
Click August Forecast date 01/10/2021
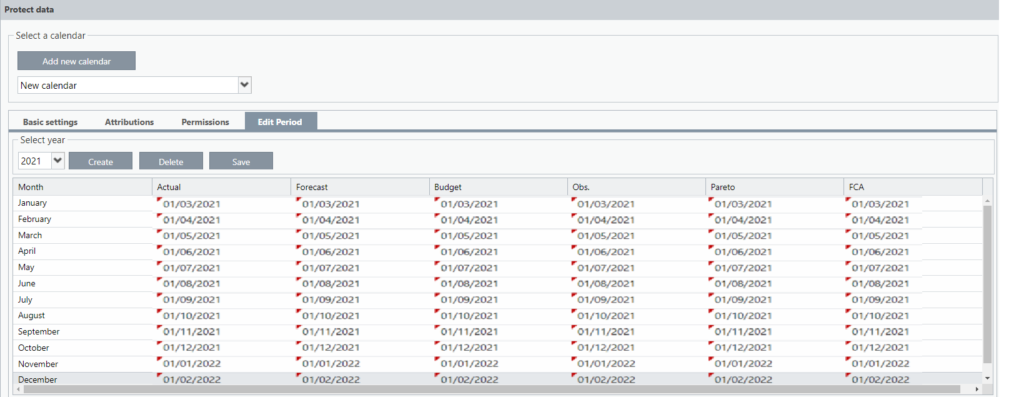click(330, 316)
